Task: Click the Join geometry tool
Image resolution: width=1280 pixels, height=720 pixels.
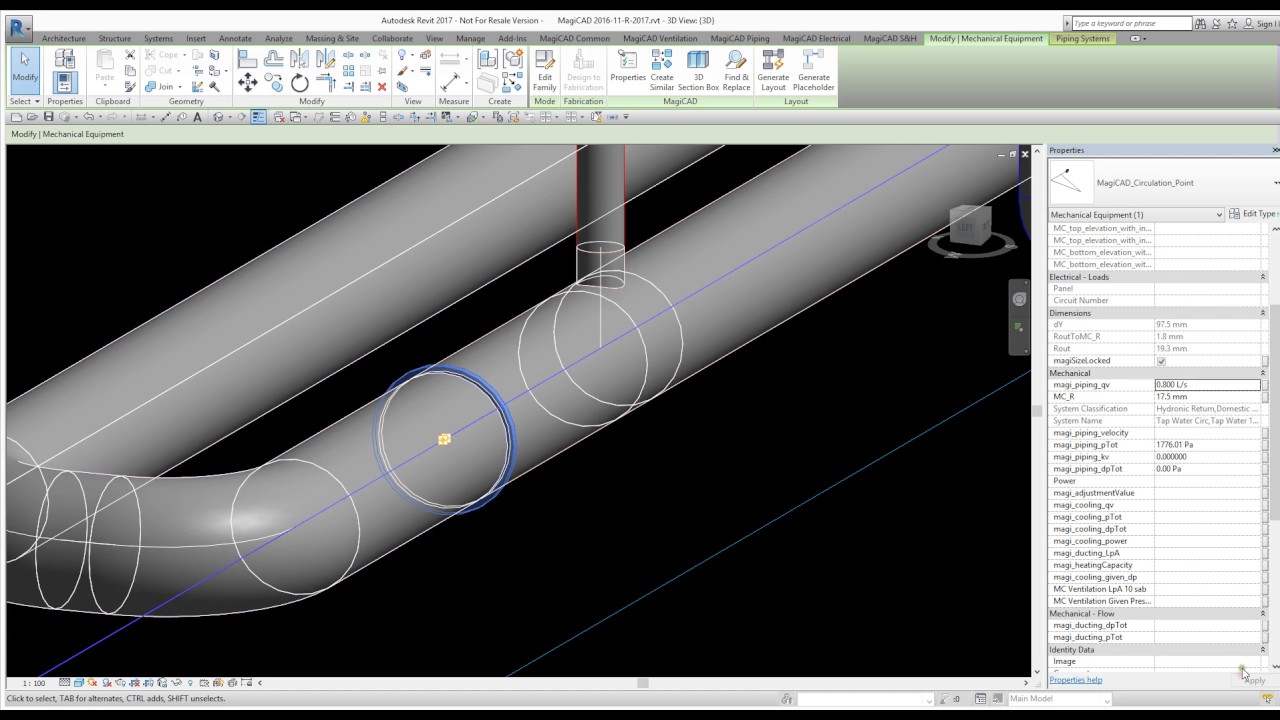Action: (160, 87)
